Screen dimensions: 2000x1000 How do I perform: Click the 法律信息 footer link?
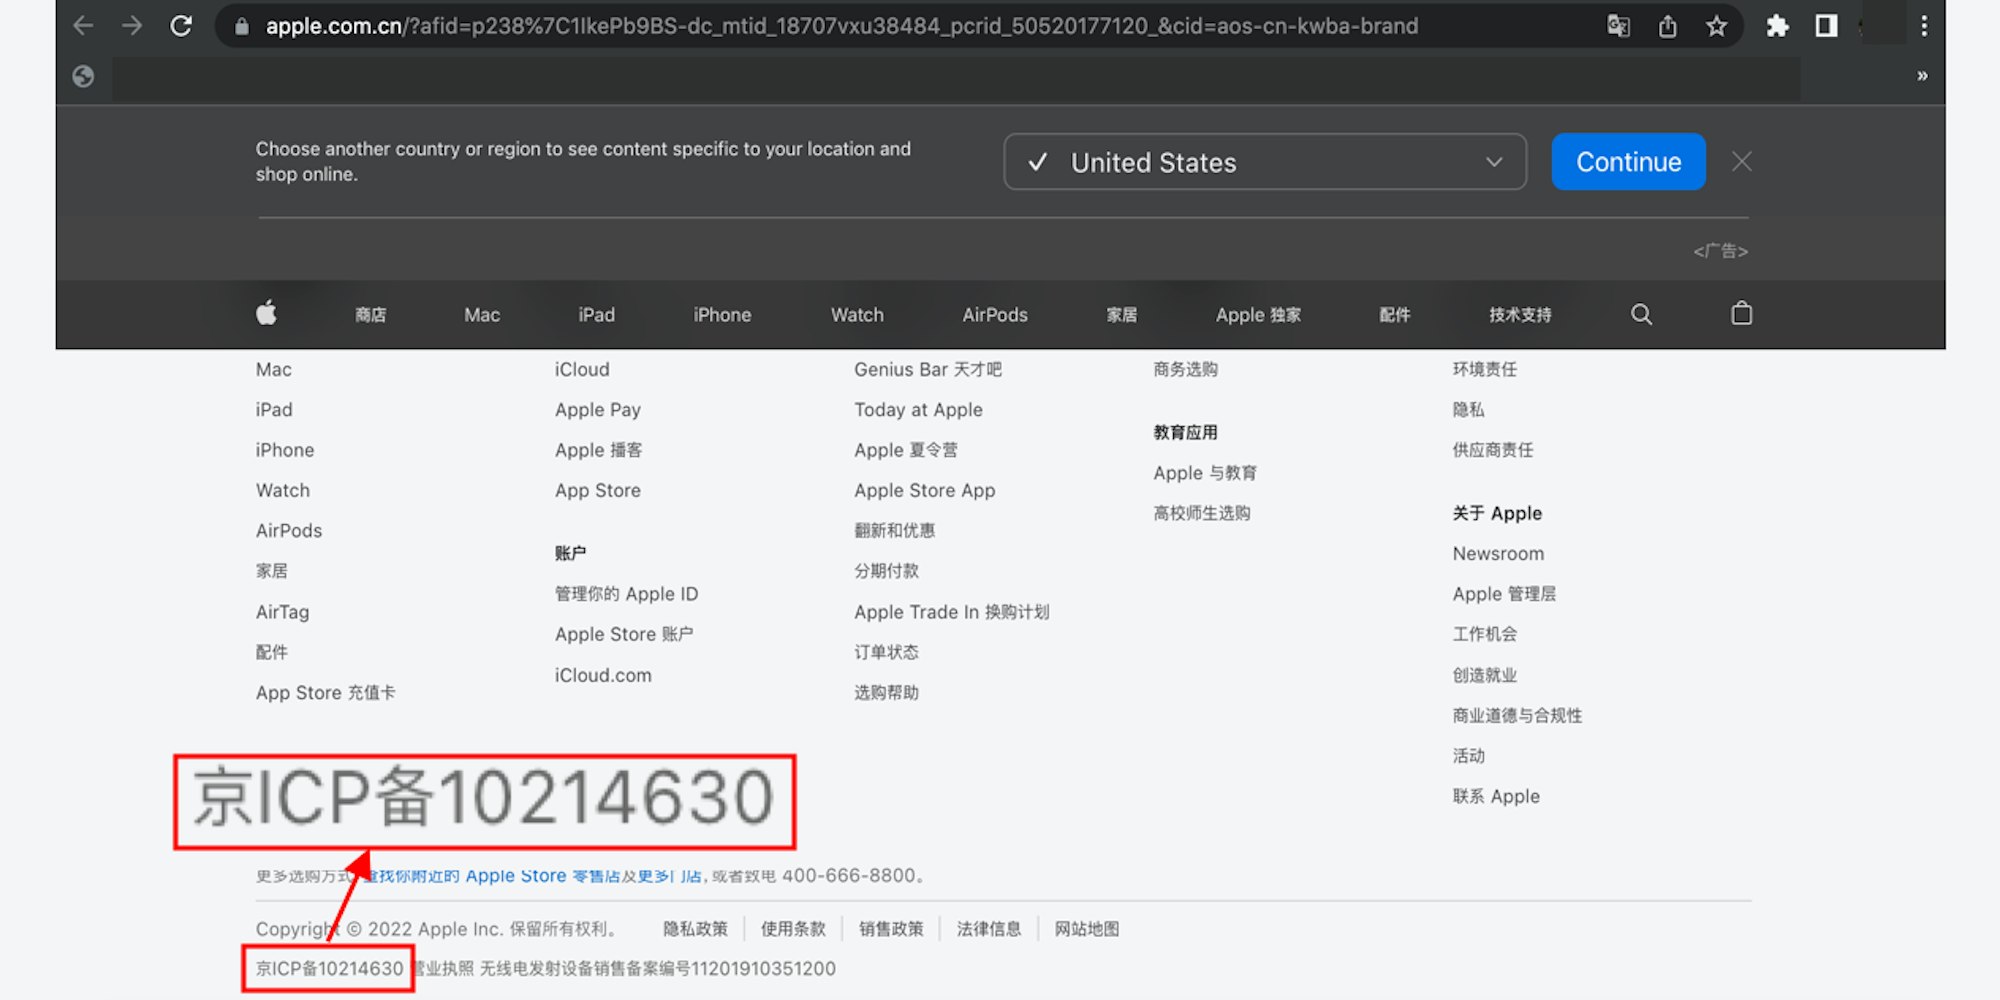pyautogui.click(x=989, y=929)
